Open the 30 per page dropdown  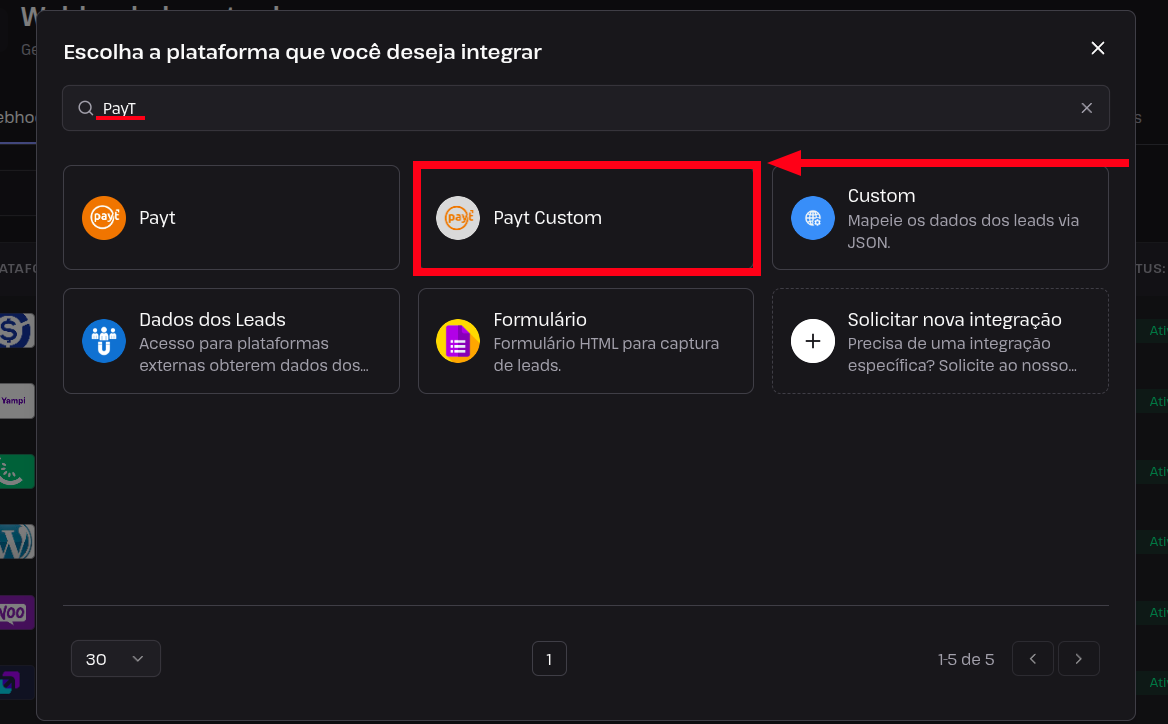coord(115,658)
